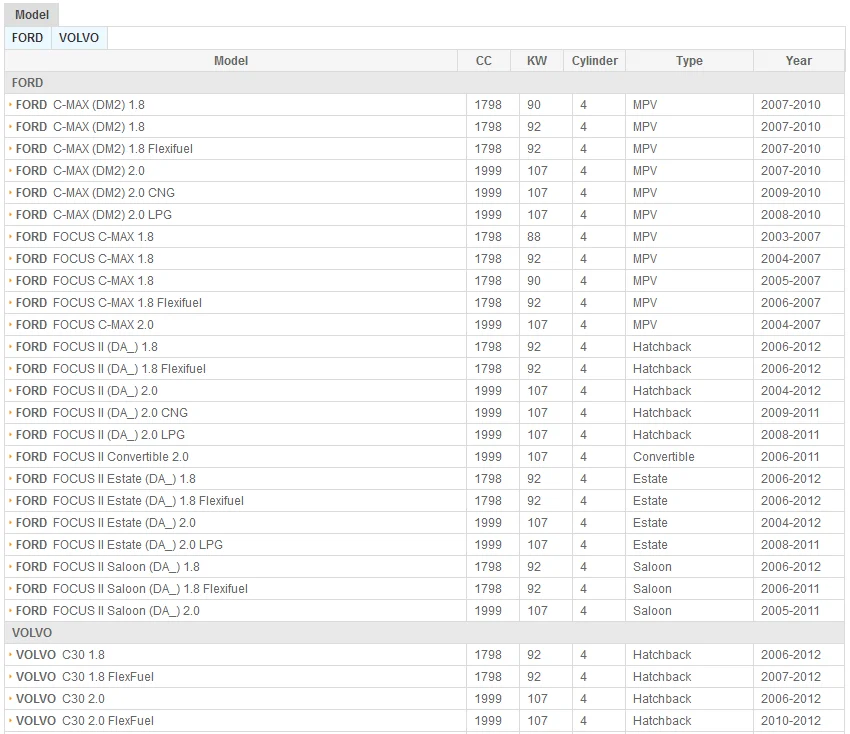The image size is (850, 734).
Task: Click the Cylinder column header
Action: tap(595, 61)
